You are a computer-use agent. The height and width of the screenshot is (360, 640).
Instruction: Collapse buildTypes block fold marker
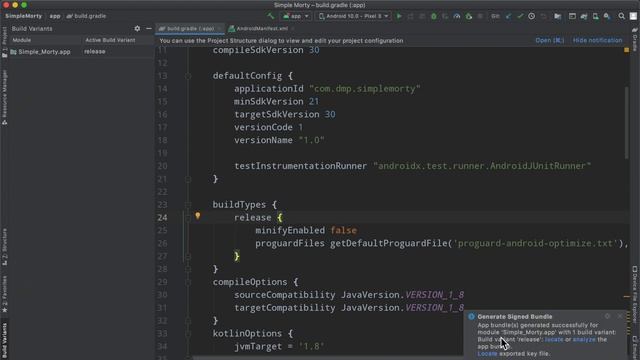coord(188,204)
